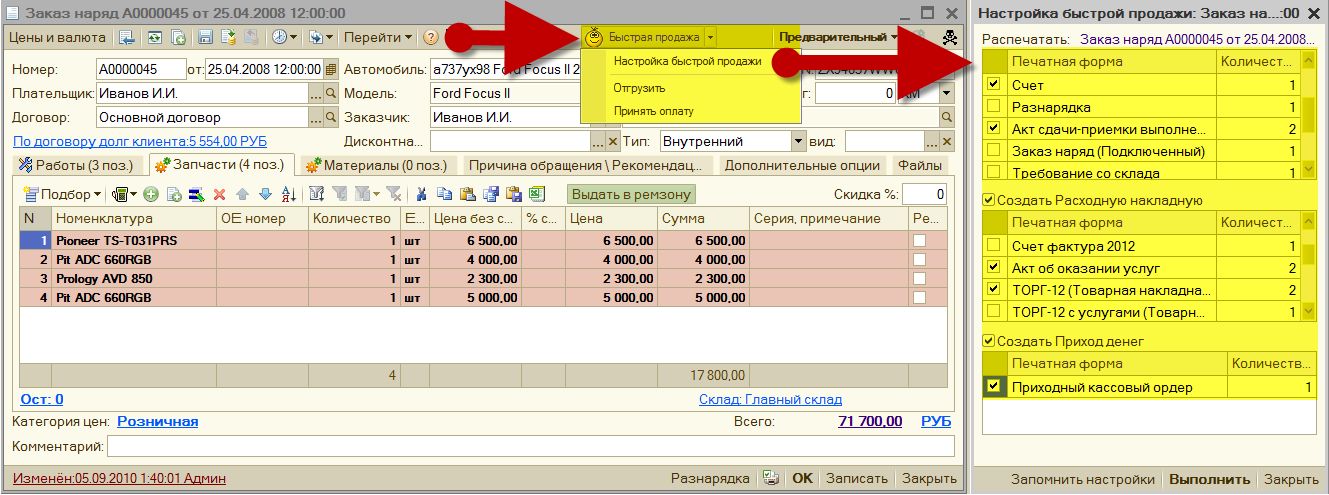
Task: Open calendar picker next to date field
Action: tap(331, 70)
